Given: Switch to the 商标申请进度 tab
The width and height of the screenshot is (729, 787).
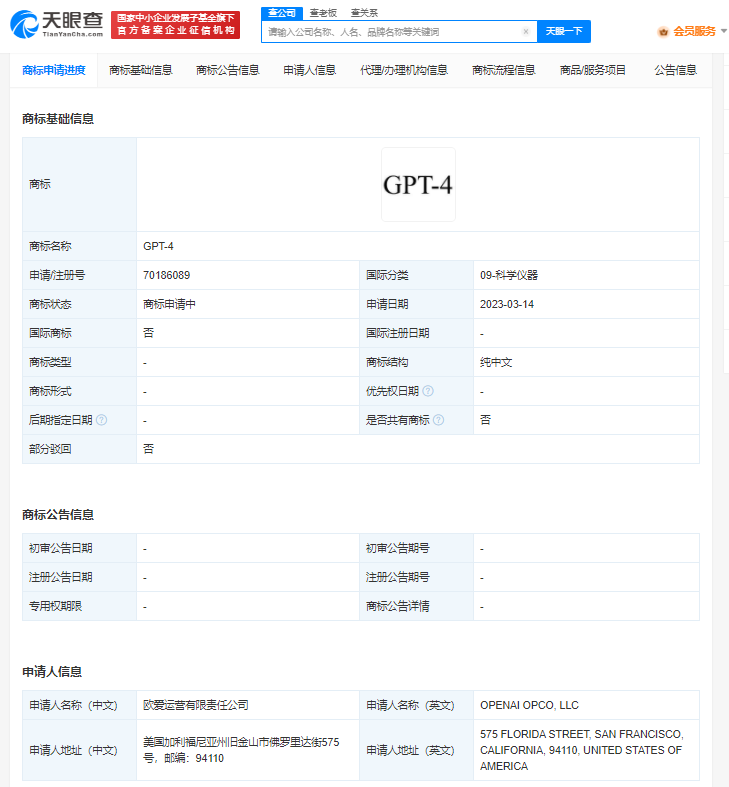Looking at the screenshot, I should tap(54, 70).
